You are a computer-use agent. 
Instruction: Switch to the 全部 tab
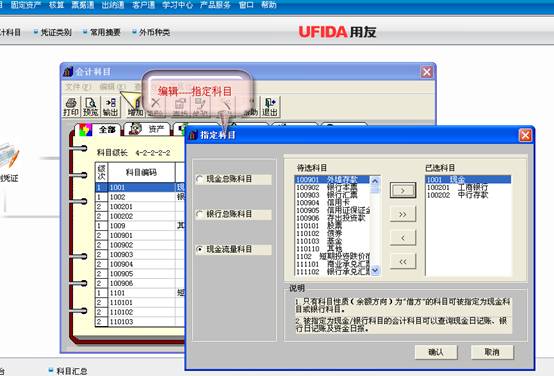(x=99, y=129)
